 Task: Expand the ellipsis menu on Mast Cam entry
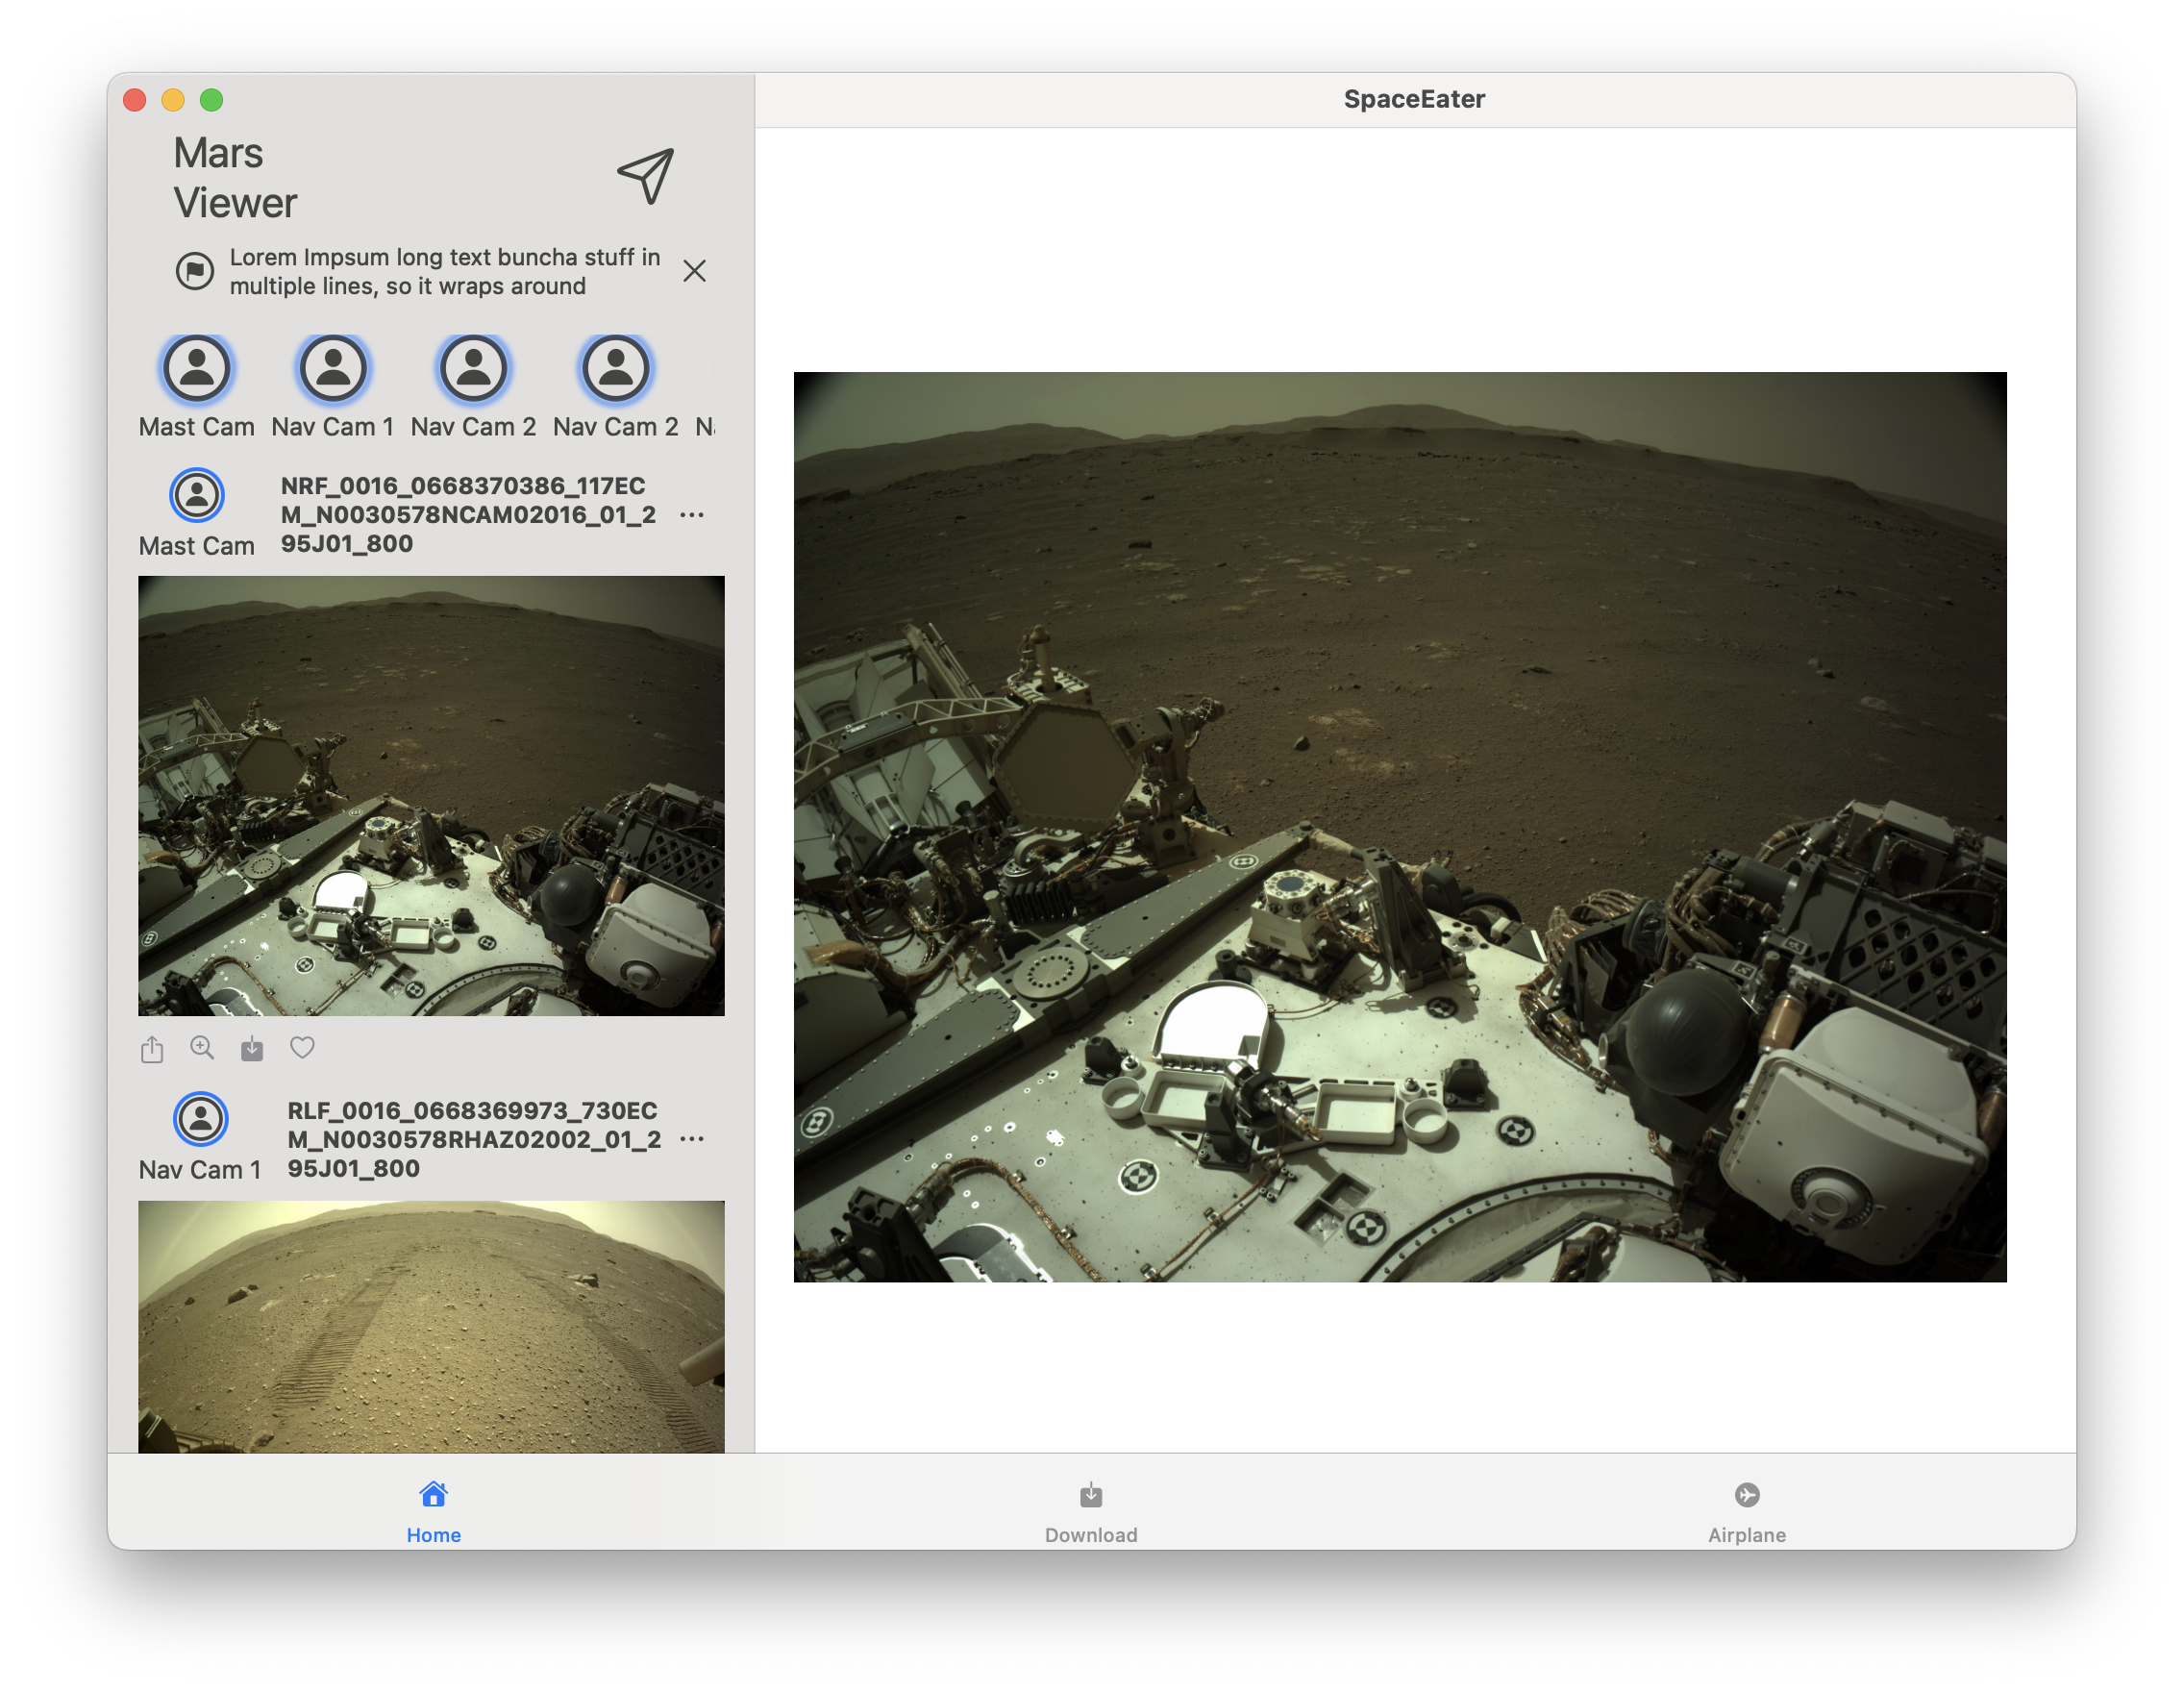tap(691, 514)
